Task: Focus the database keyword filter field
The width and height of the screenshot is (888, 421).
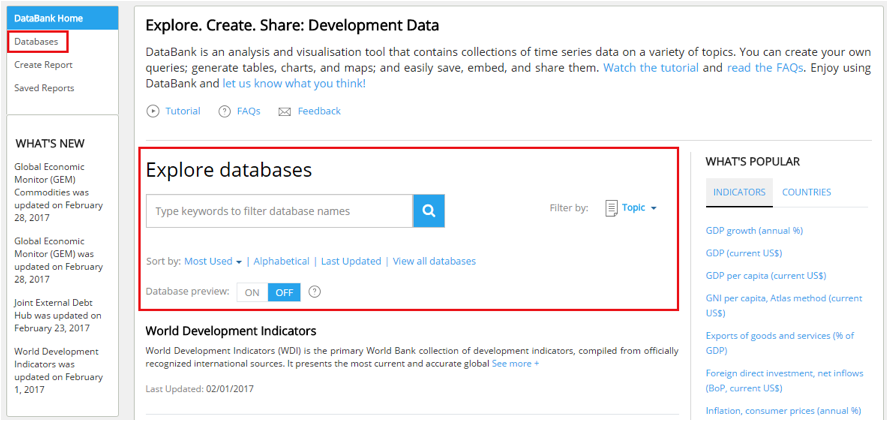Action: (279, 211)
